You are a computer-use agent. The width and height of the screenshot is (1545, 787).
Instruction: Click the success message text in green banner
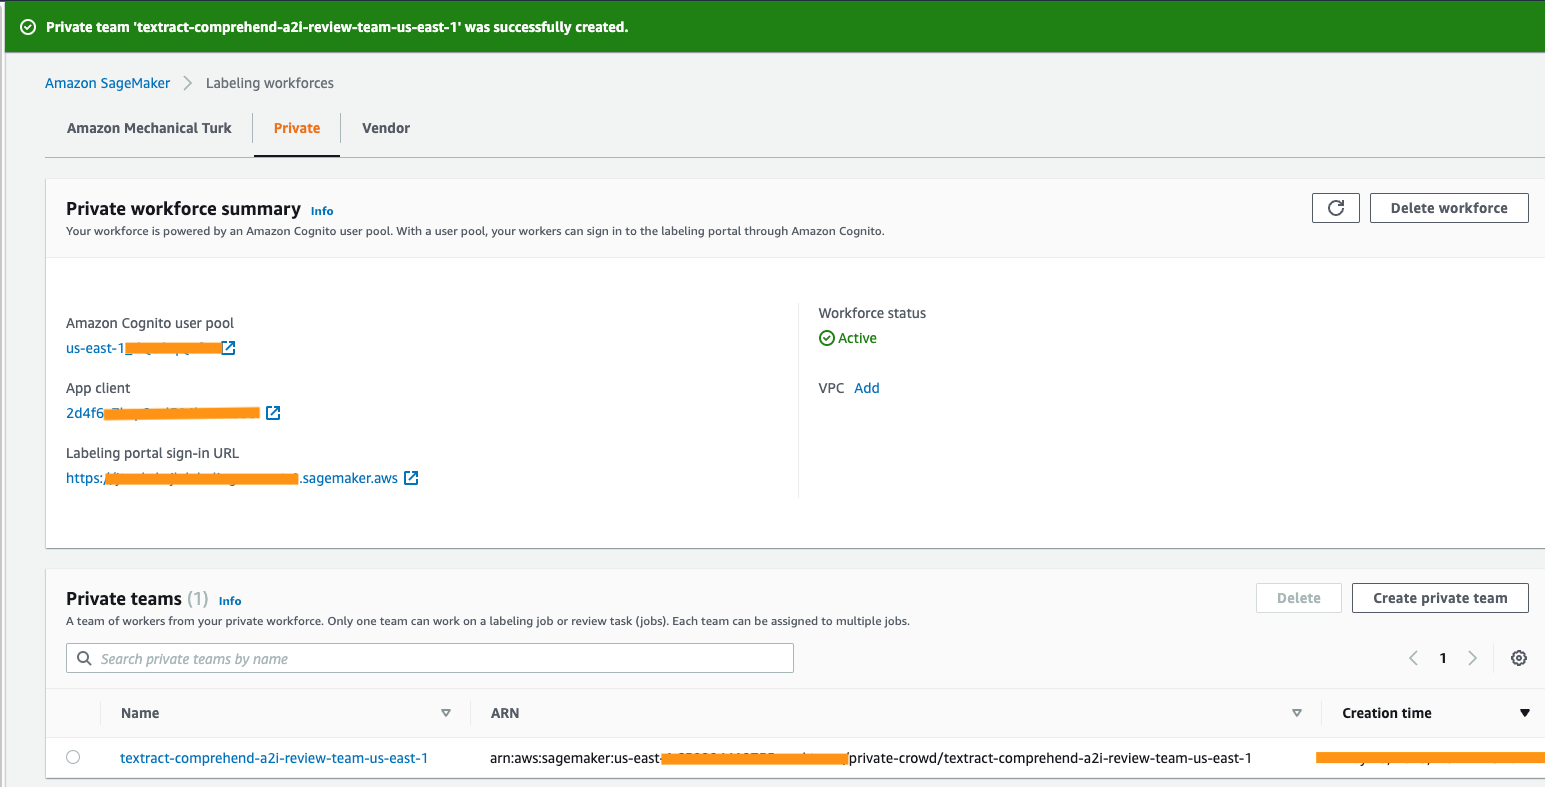tap(337, 27)
